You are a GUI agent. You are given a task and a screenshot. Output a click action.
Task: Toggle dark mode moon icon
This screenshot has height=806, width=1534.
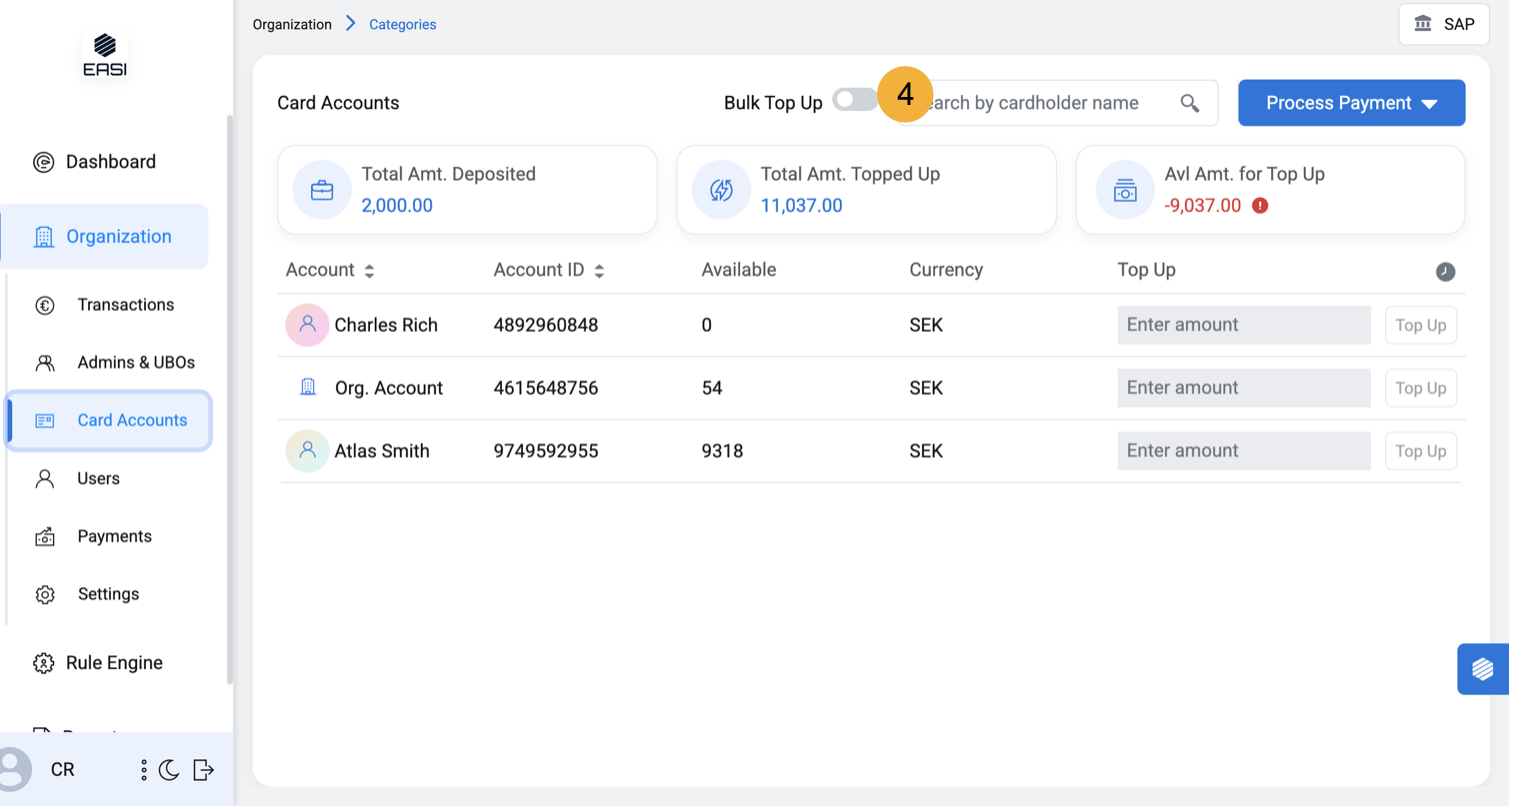pos(169,770)
